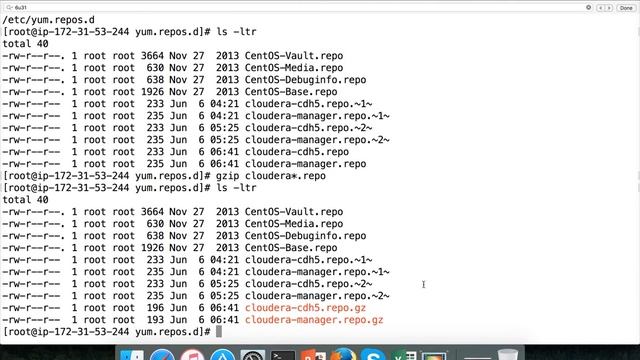The height and width of the screenshot is (360, 640).
Task: Click red cloudera-cdh5.repo.gz filename
Action: point(305,308)
